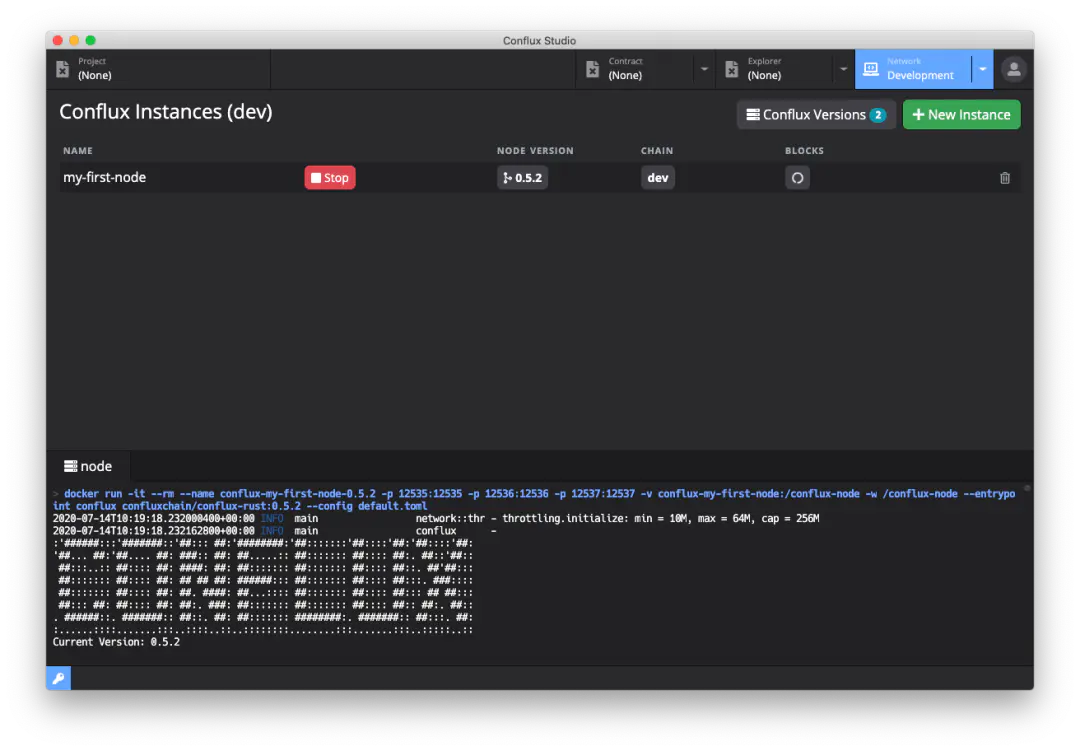1080x751 pixels.
Task: Delete my-first-node with trash icon
Action: 1005,178
